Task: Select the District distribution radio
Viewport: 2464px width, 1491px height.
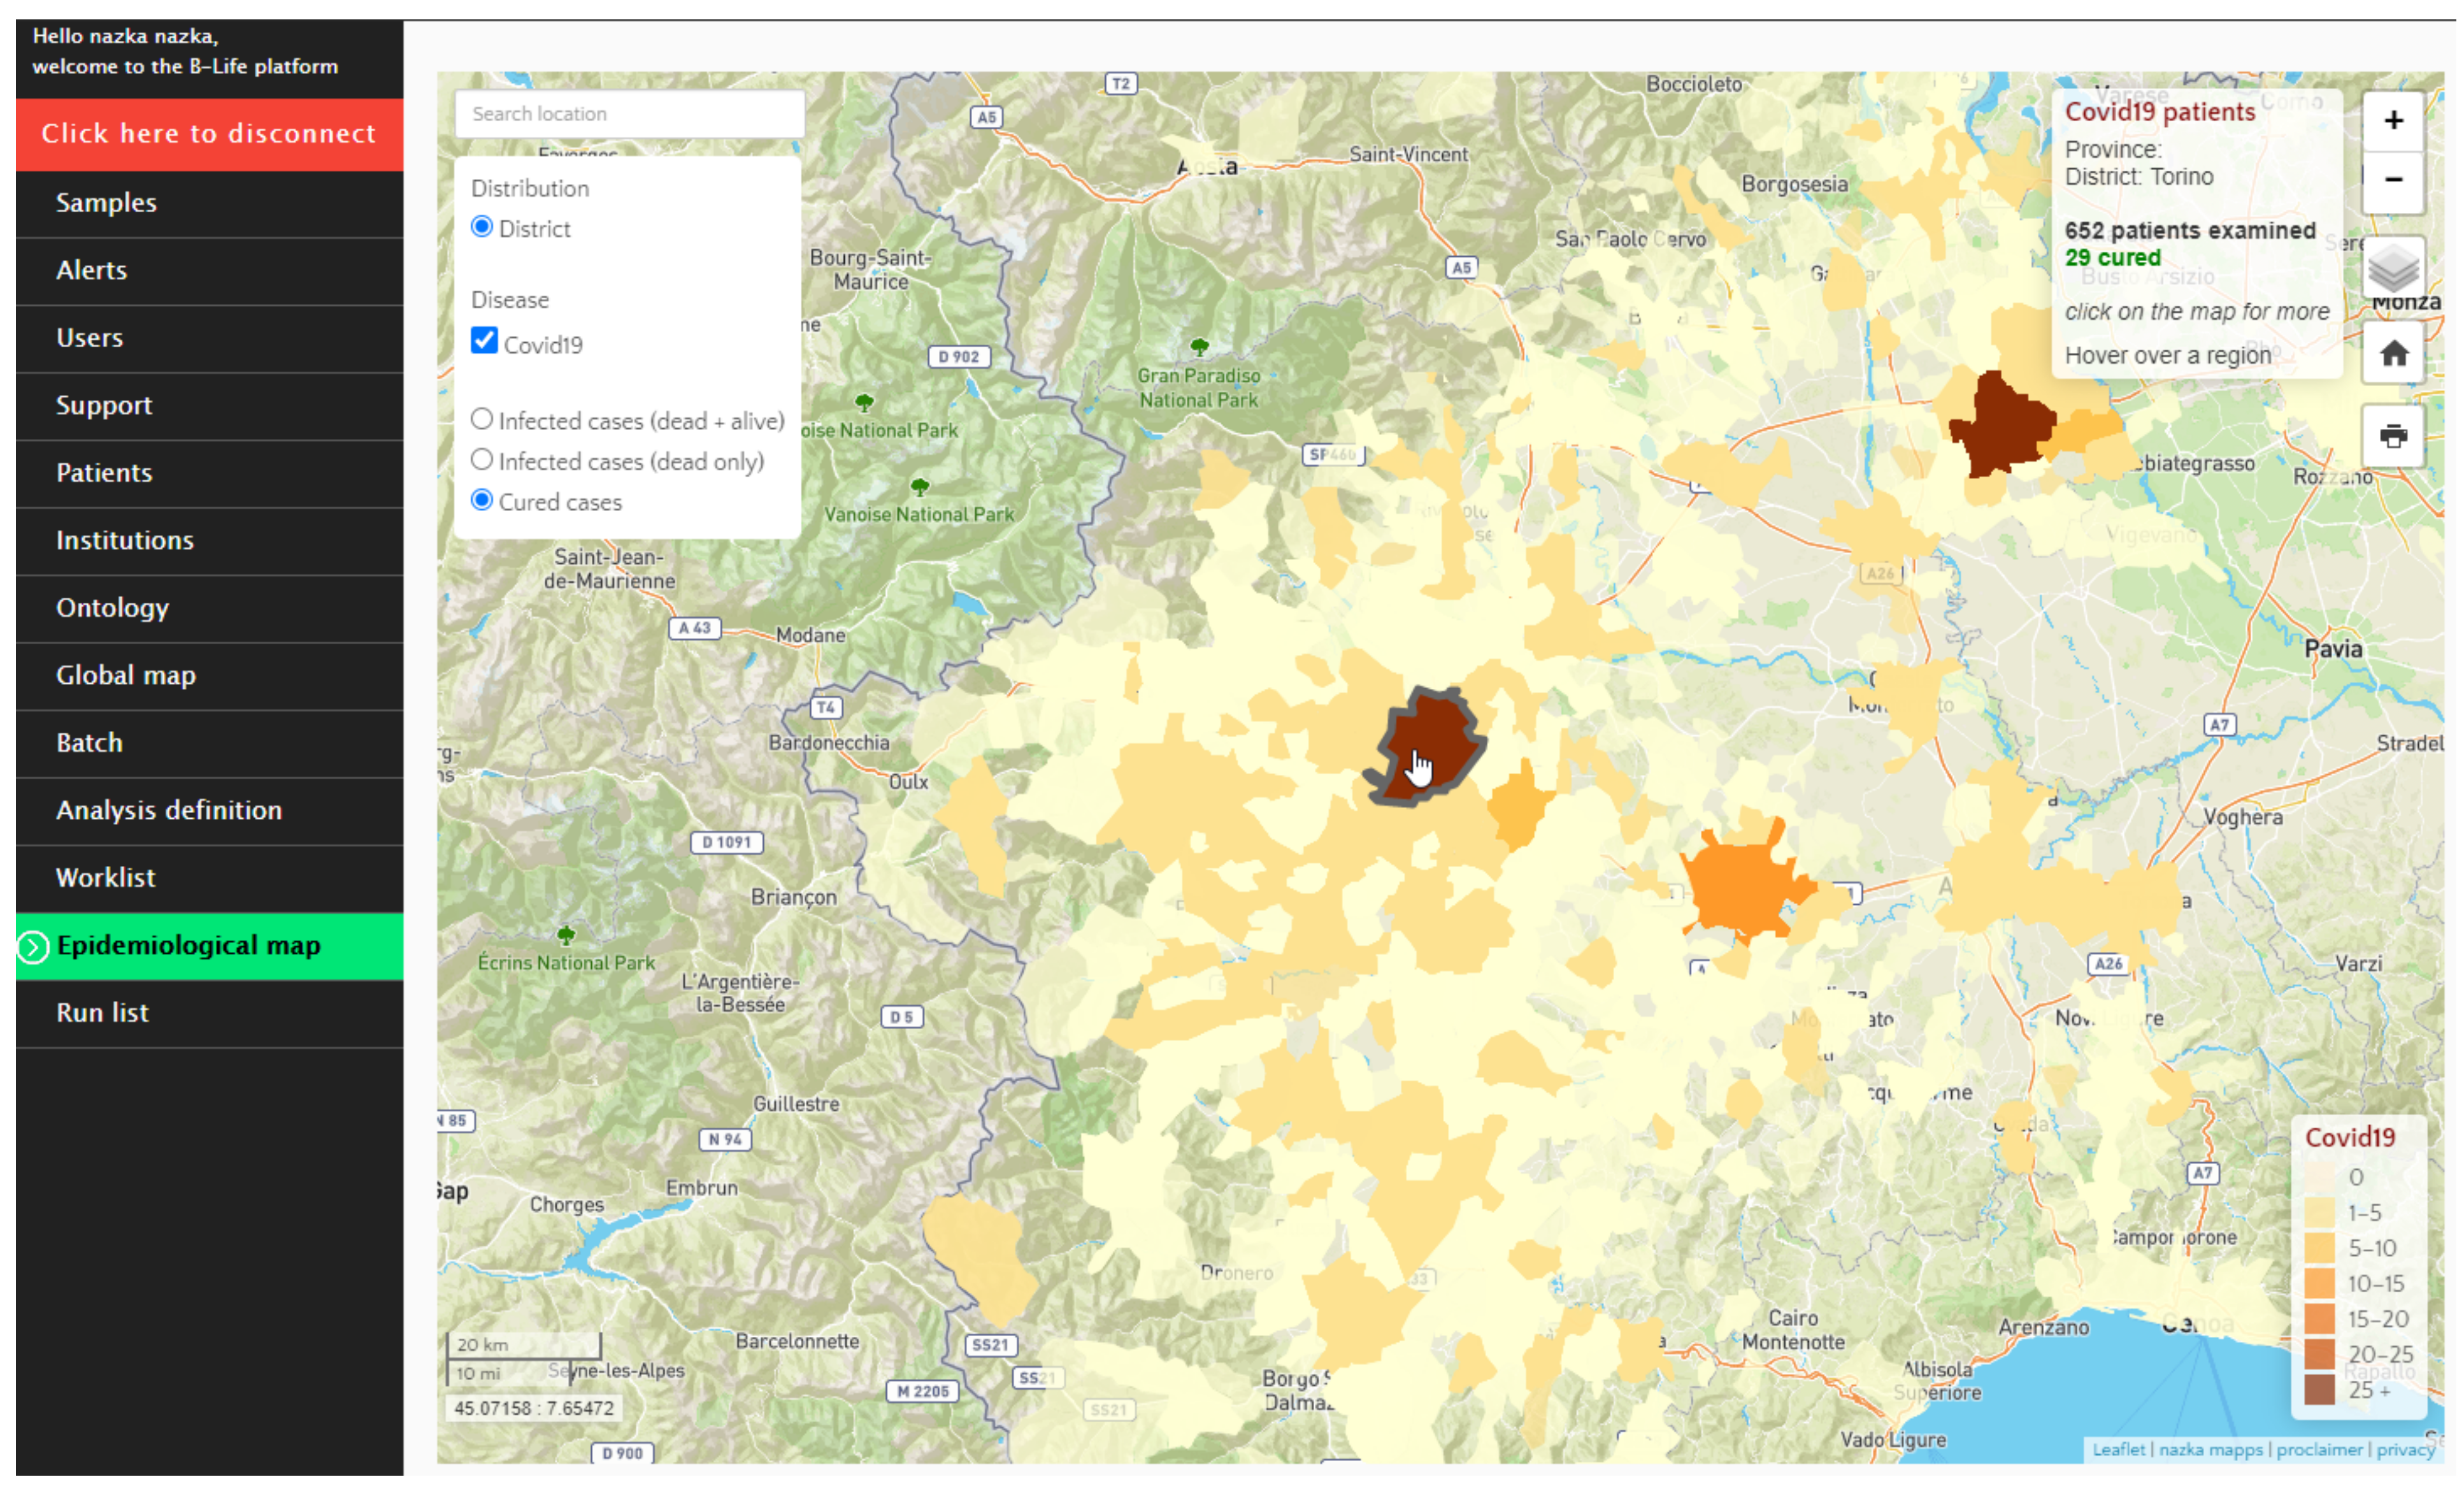Action: (x=482, y=227)
